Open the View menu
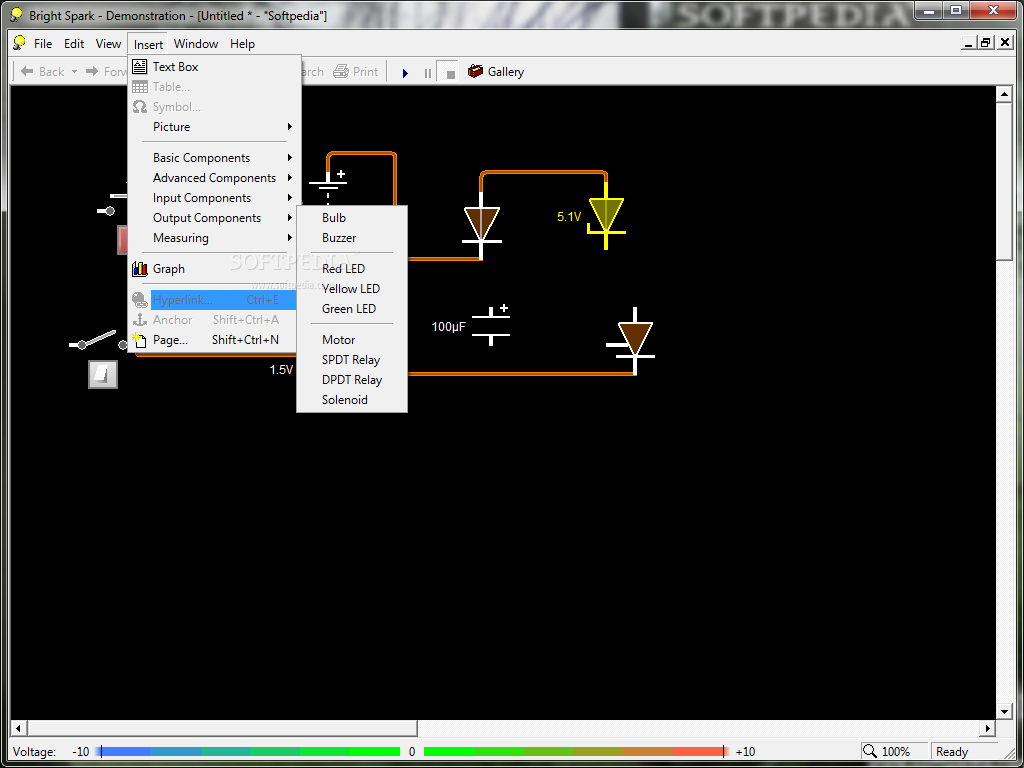This screenshot has width=1024, height=768. coord(108,44)
